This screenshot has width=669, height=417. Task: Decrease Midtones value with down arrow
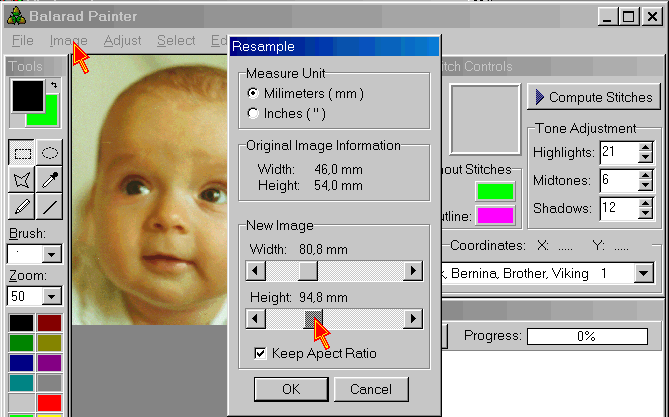(x=646, y=186)
